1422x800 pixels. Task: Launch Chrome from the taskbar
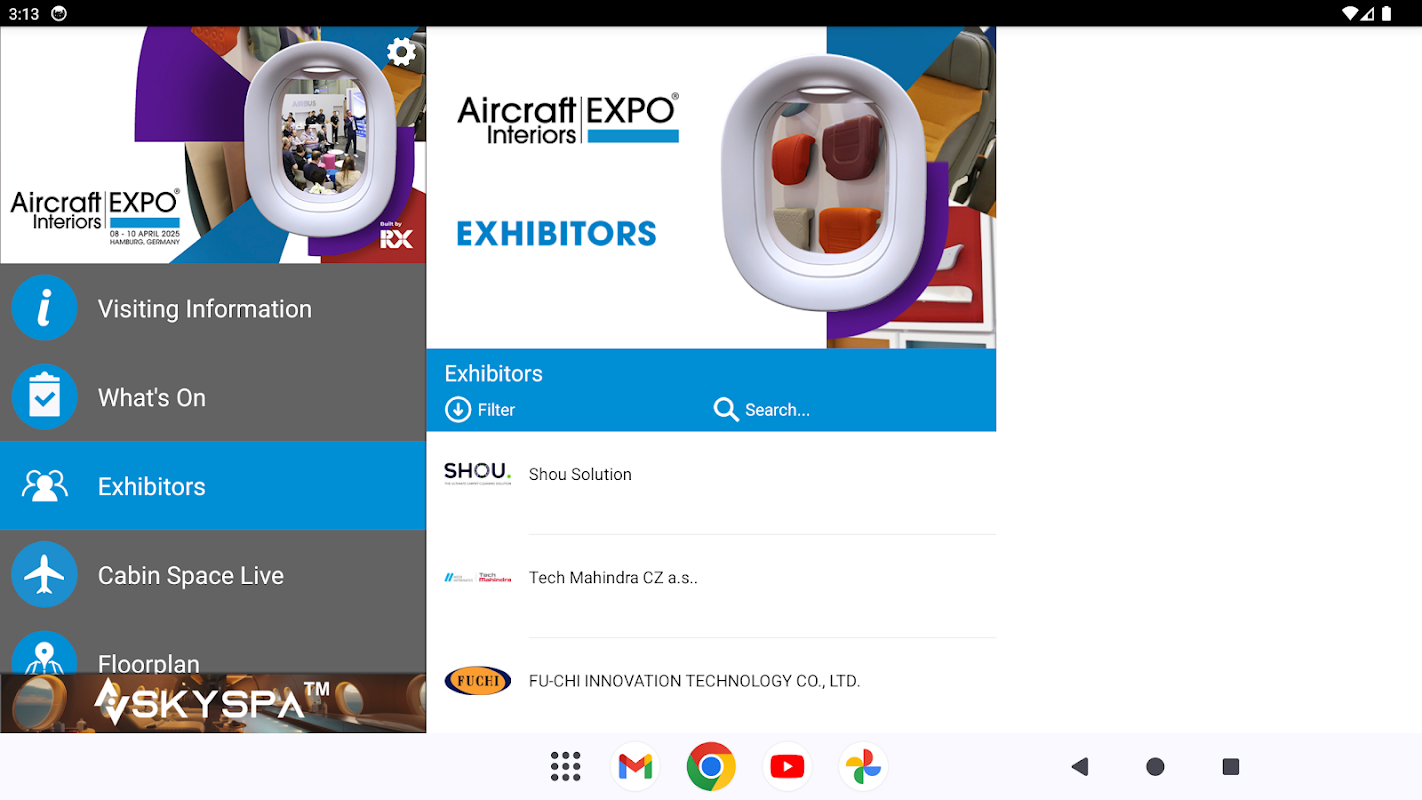711,767
